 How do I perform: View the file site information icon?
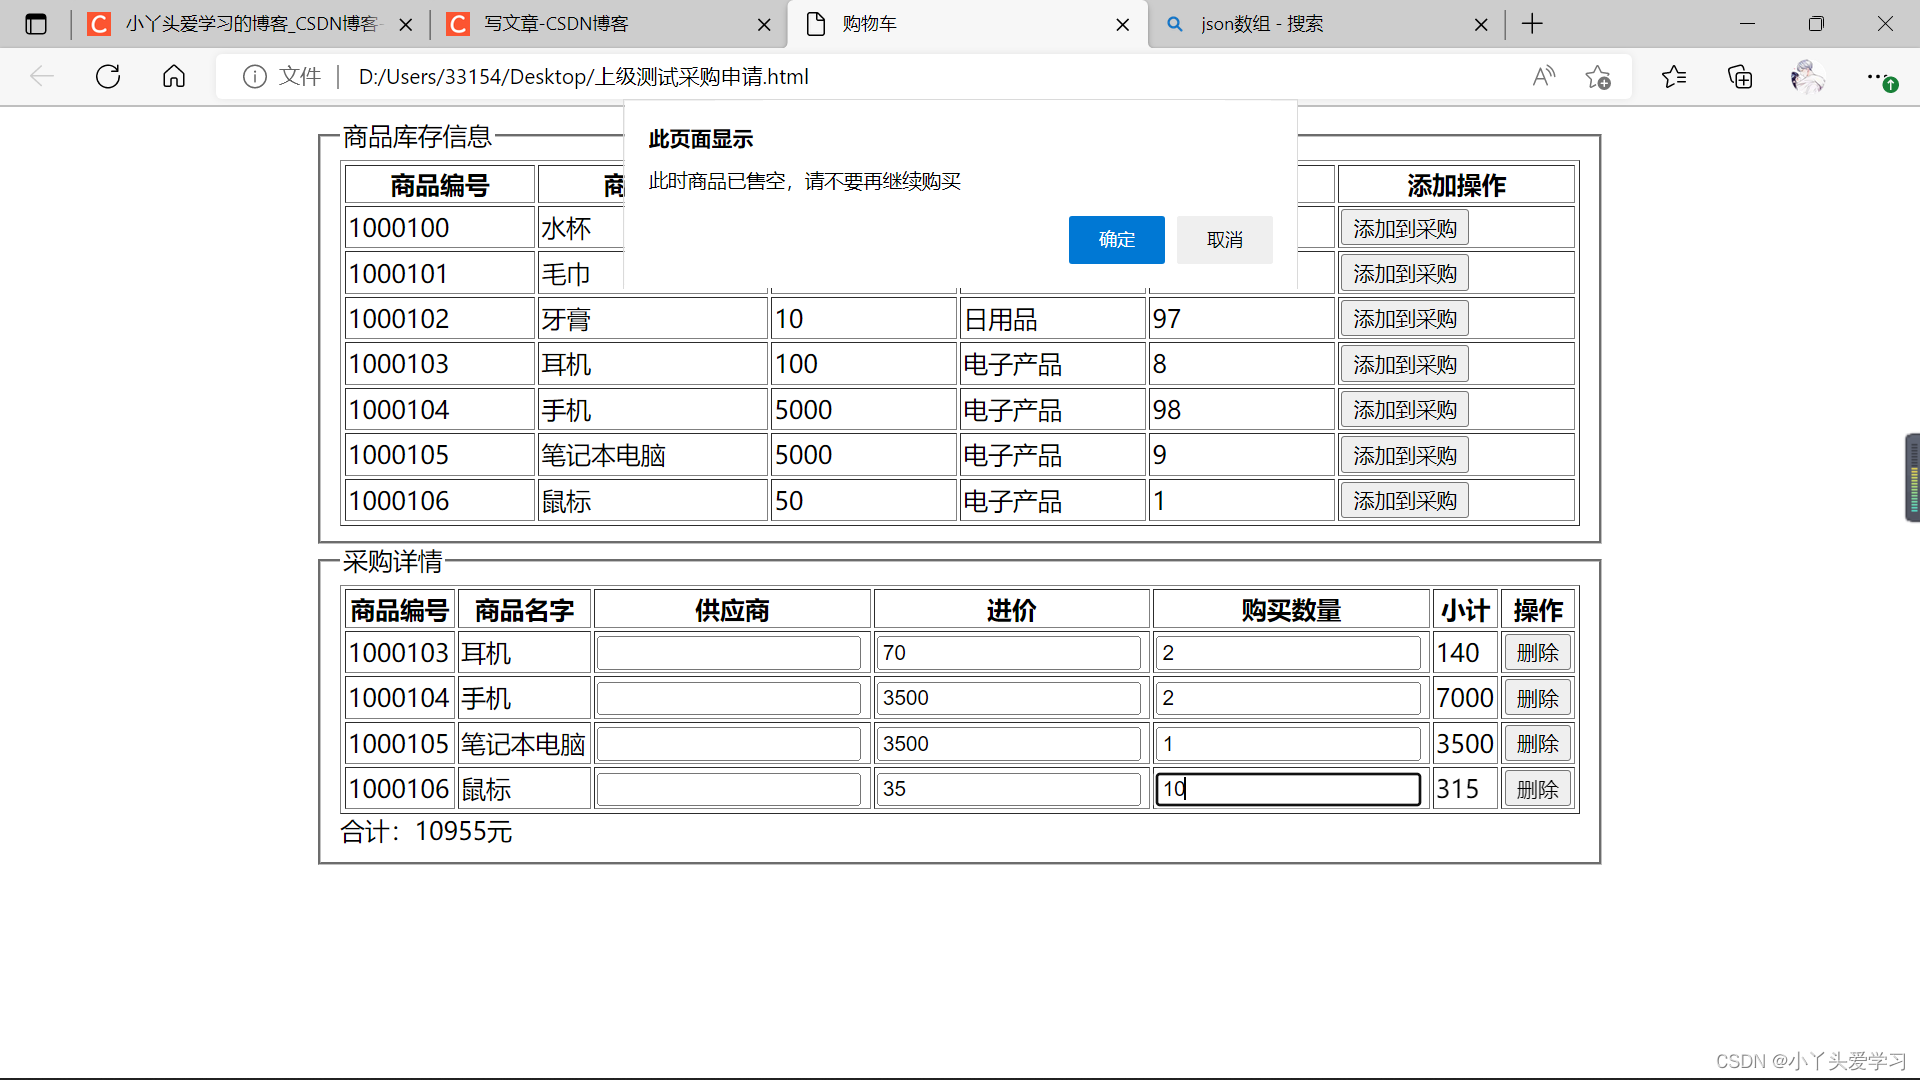point(255,77)
